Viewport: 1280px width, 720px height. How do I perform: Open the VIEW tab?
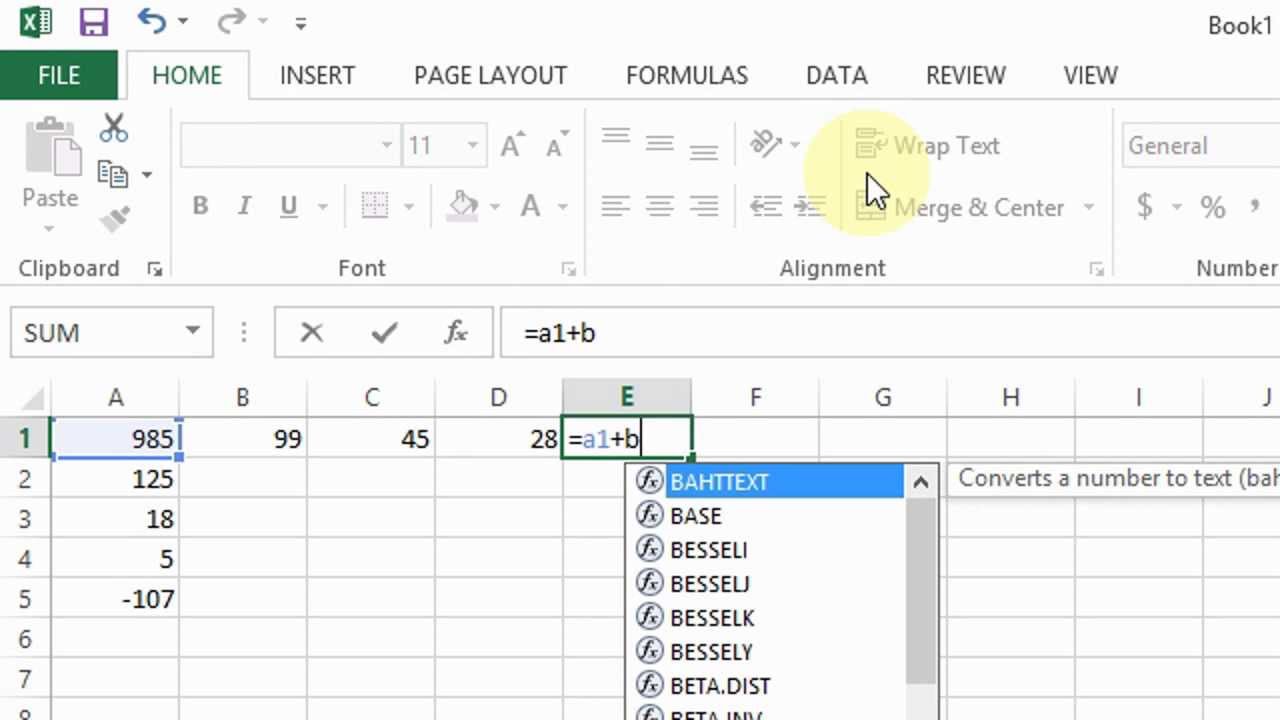[x=1090, y=76]
